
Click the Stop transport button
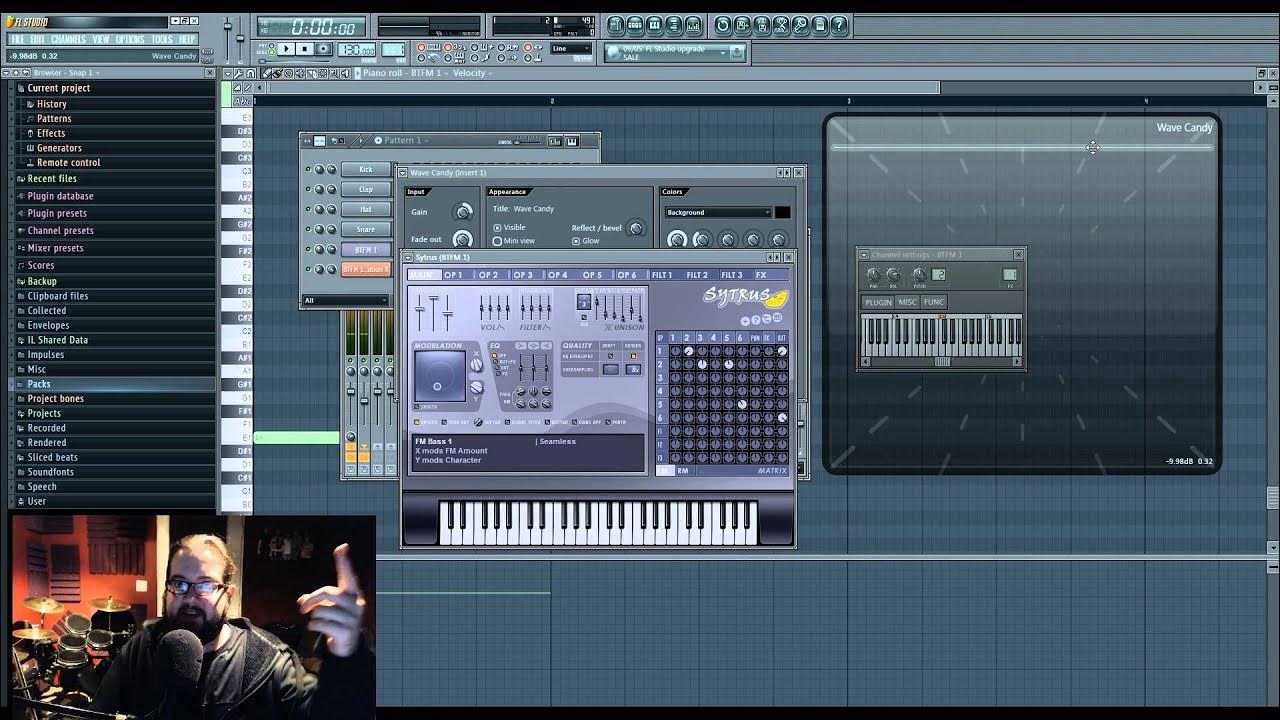304,49
